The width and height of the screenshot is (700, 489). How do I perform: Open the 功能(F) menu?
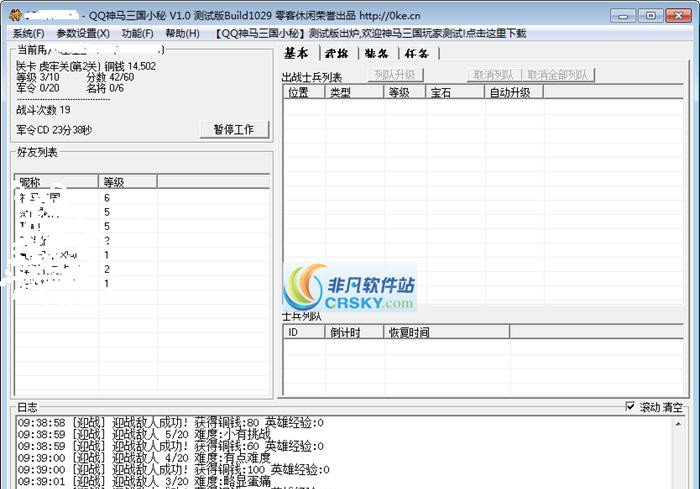point(138,33)
